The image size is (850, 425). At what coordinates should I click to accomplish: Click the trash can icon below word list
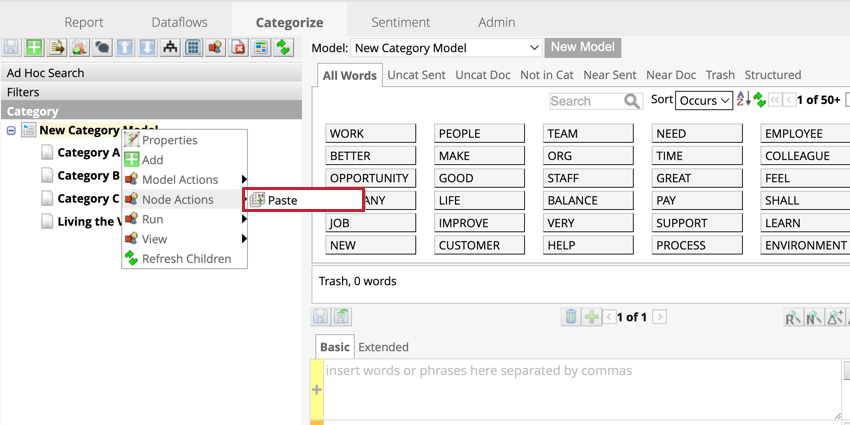coord(570,317)
